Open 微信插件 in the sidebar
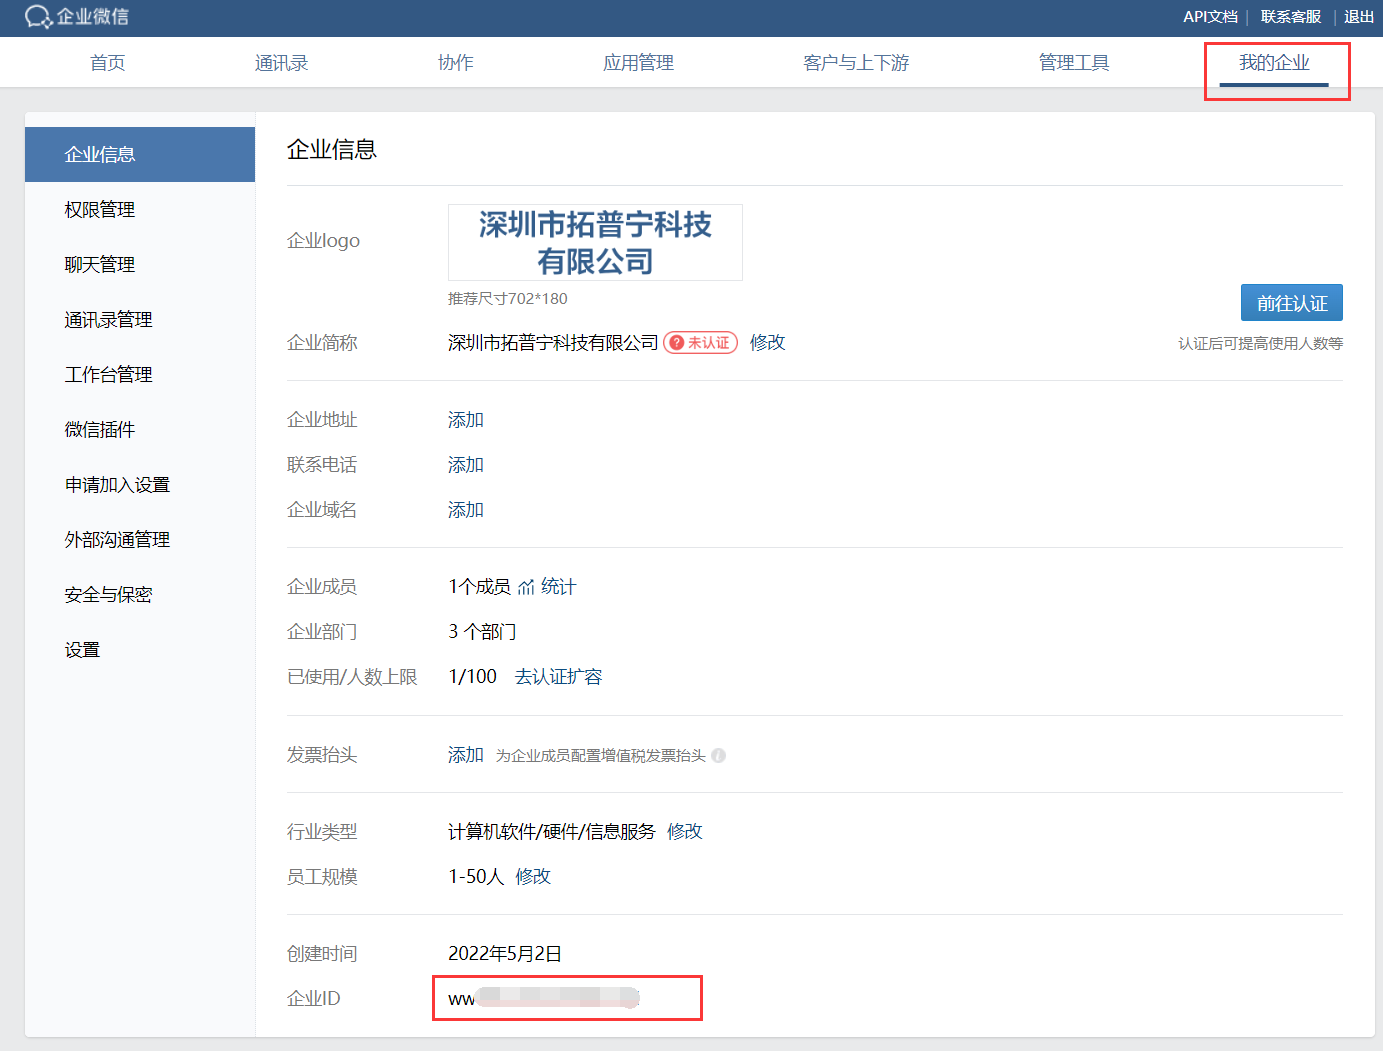Screen dimensions: 1383x1051 coord(140,429)
